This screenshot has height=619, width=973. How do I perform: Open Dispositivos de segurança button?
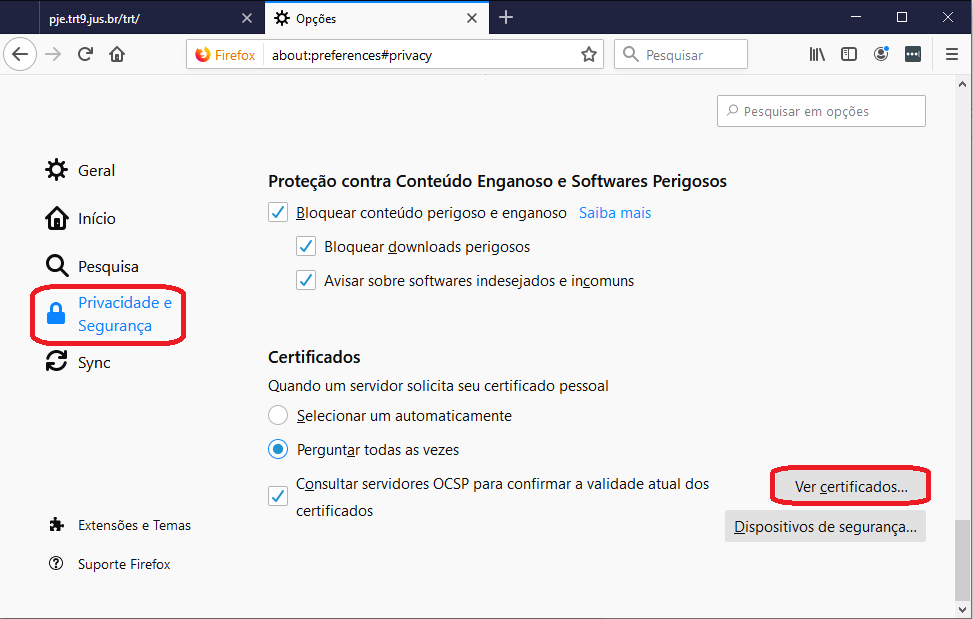coord(825,527)
